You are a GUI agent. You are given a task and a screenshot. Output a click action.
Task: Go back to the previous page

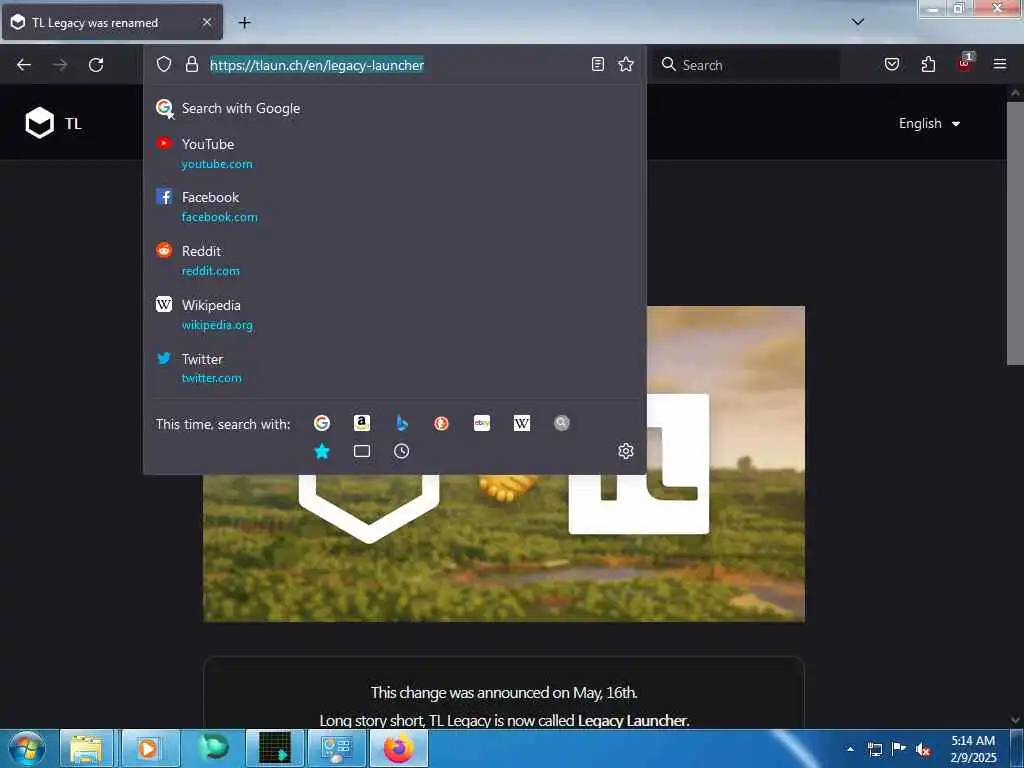click(x=24, y=65)
